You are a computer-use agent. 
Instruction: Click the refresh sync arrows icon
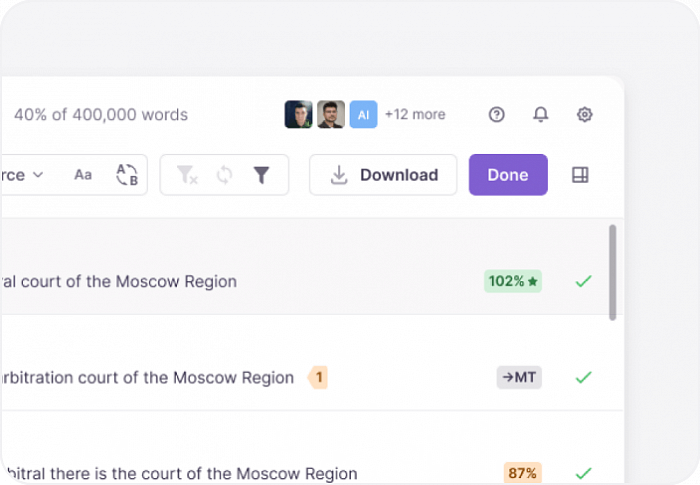[225, 175]
